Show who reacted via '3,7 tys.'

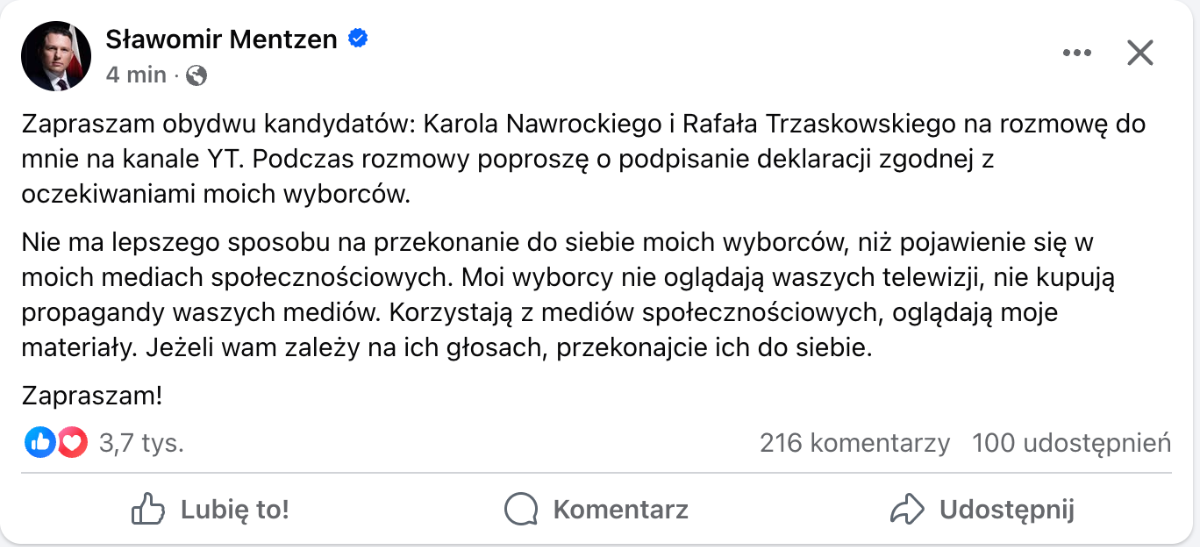pyautogui.click(x=141, y=443)
